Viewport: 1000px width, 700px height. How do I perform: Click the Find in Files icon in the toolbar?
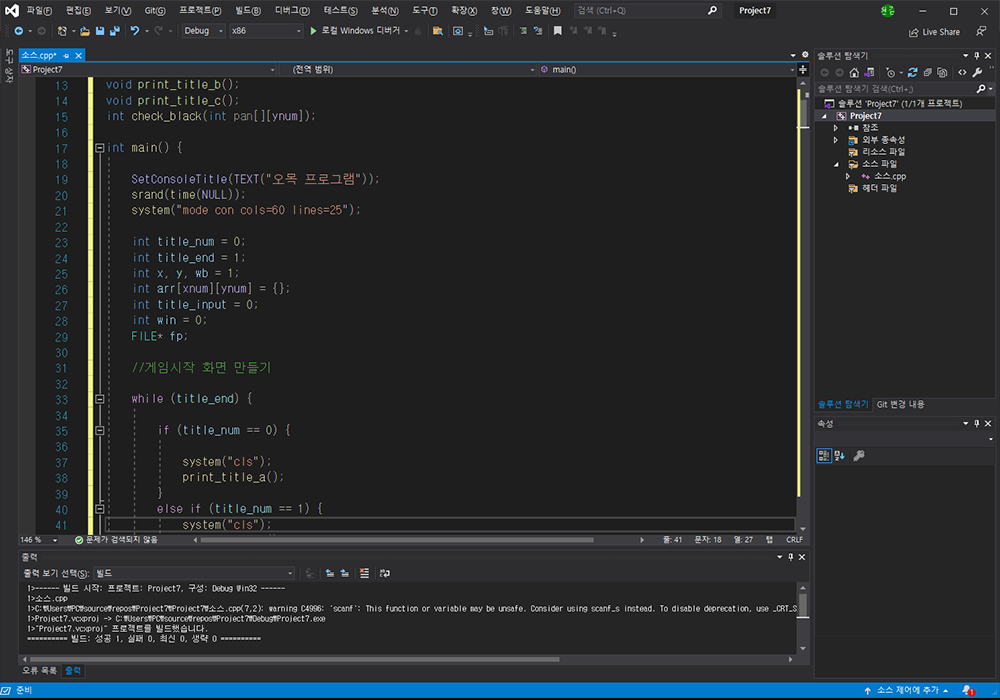coord(438,31)
